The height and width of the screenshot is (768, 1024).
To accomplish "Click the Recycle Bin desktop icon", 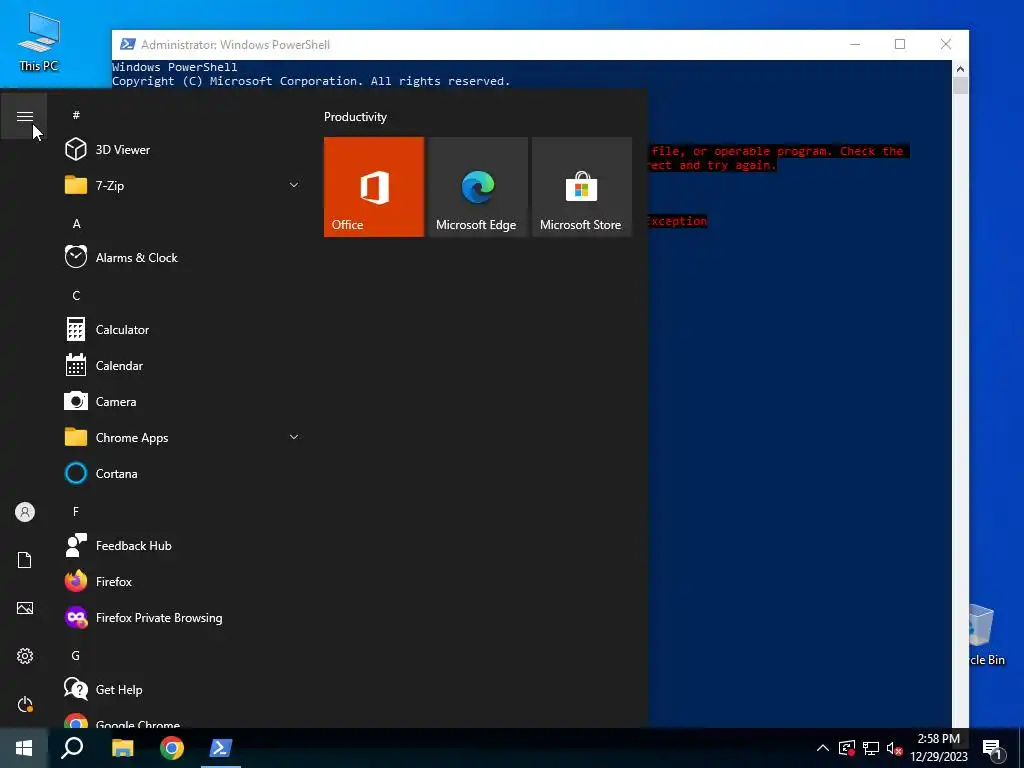I will tap(987, 635).
